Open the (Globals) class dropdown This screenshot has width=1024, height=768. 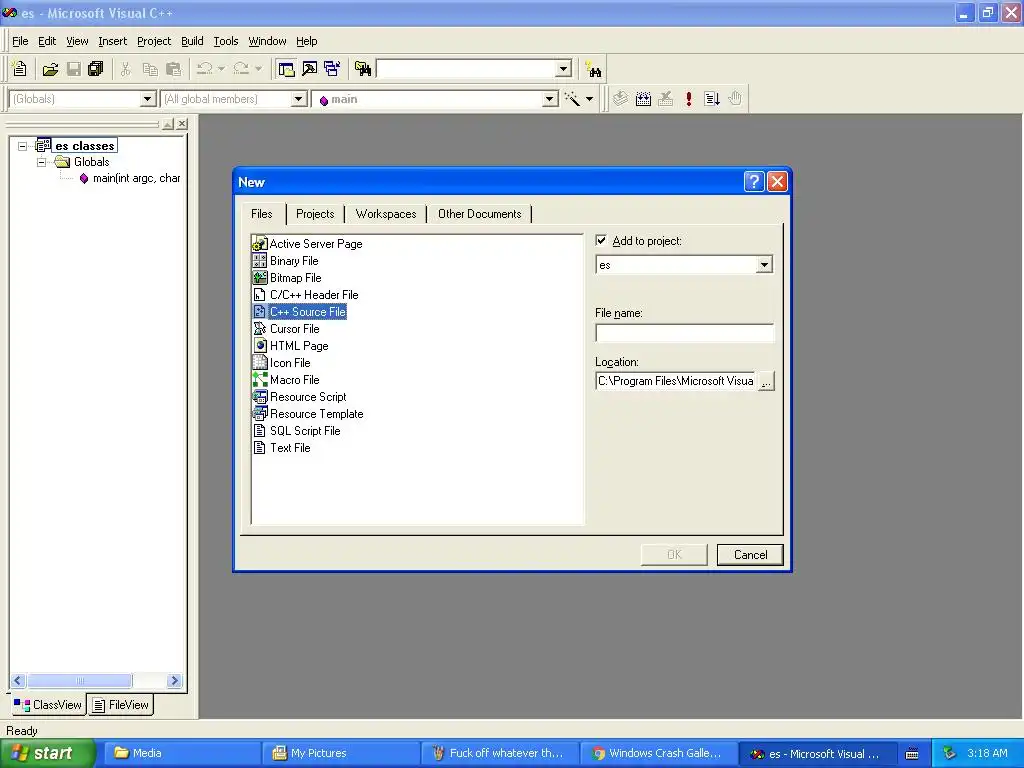[x=148, y=99]
